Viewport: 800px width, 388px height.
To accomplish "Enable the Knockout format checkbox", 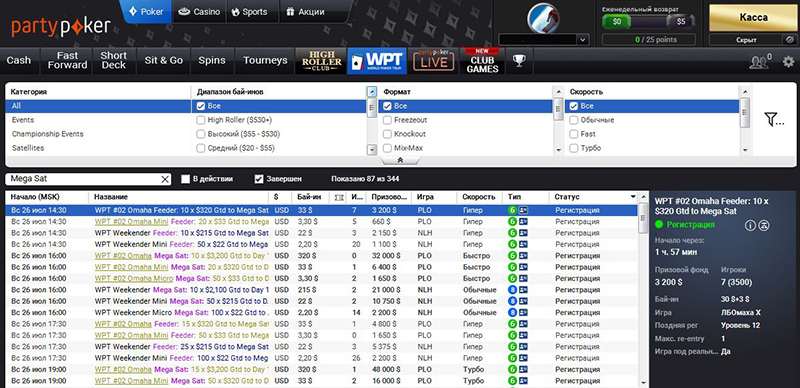I will click(x=387, y=134).
